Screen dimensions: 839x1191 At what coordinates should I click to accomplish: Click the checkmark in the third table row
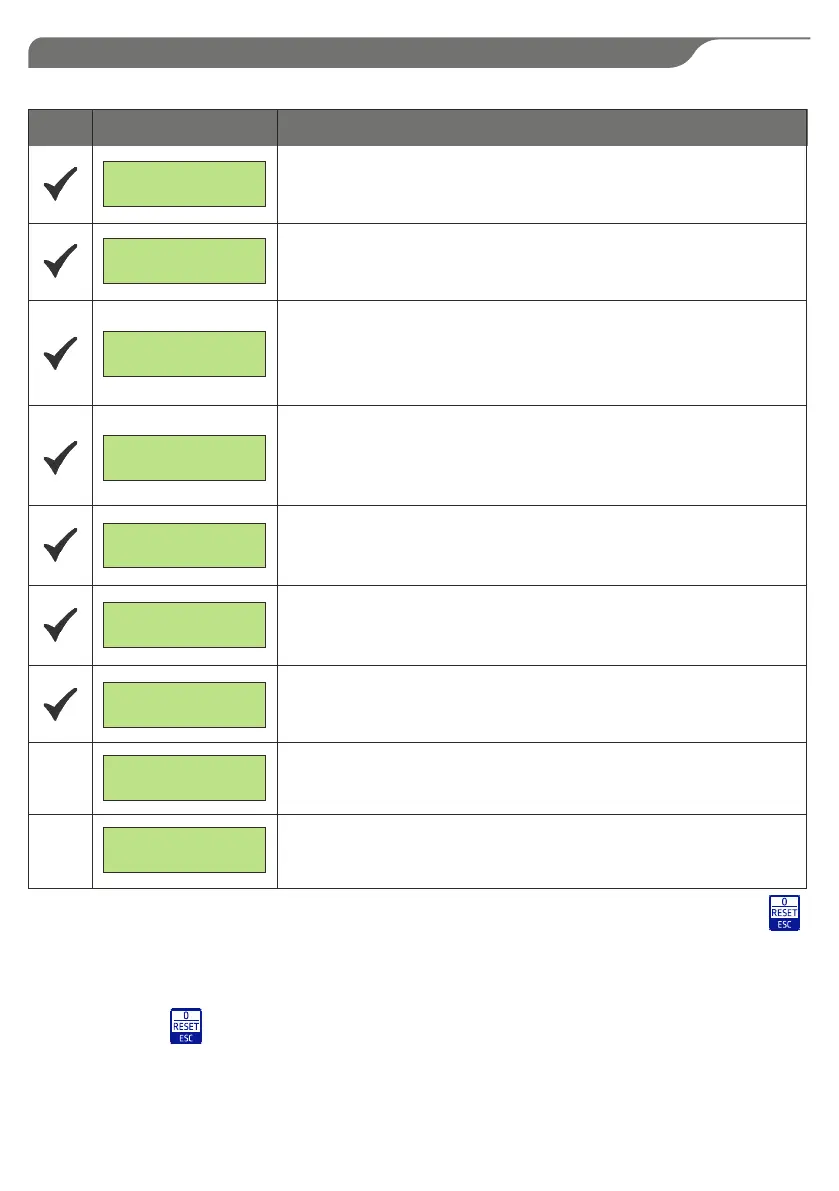[x=61, y=353]
